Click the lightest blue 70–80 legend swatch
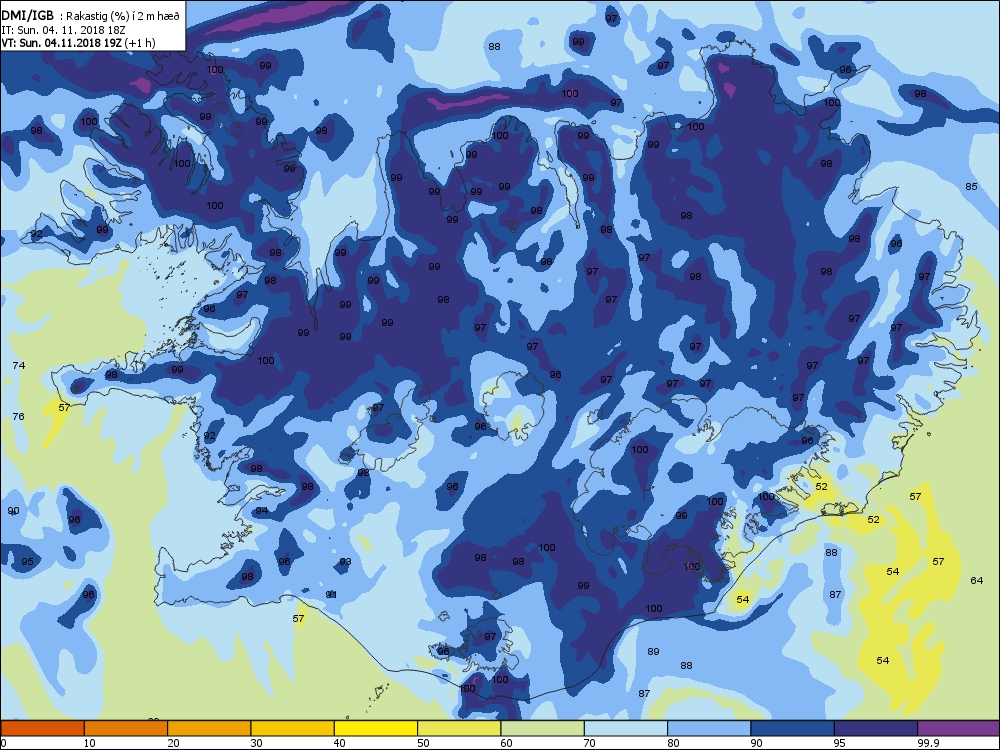1000x750 pixels. point(626,728)
